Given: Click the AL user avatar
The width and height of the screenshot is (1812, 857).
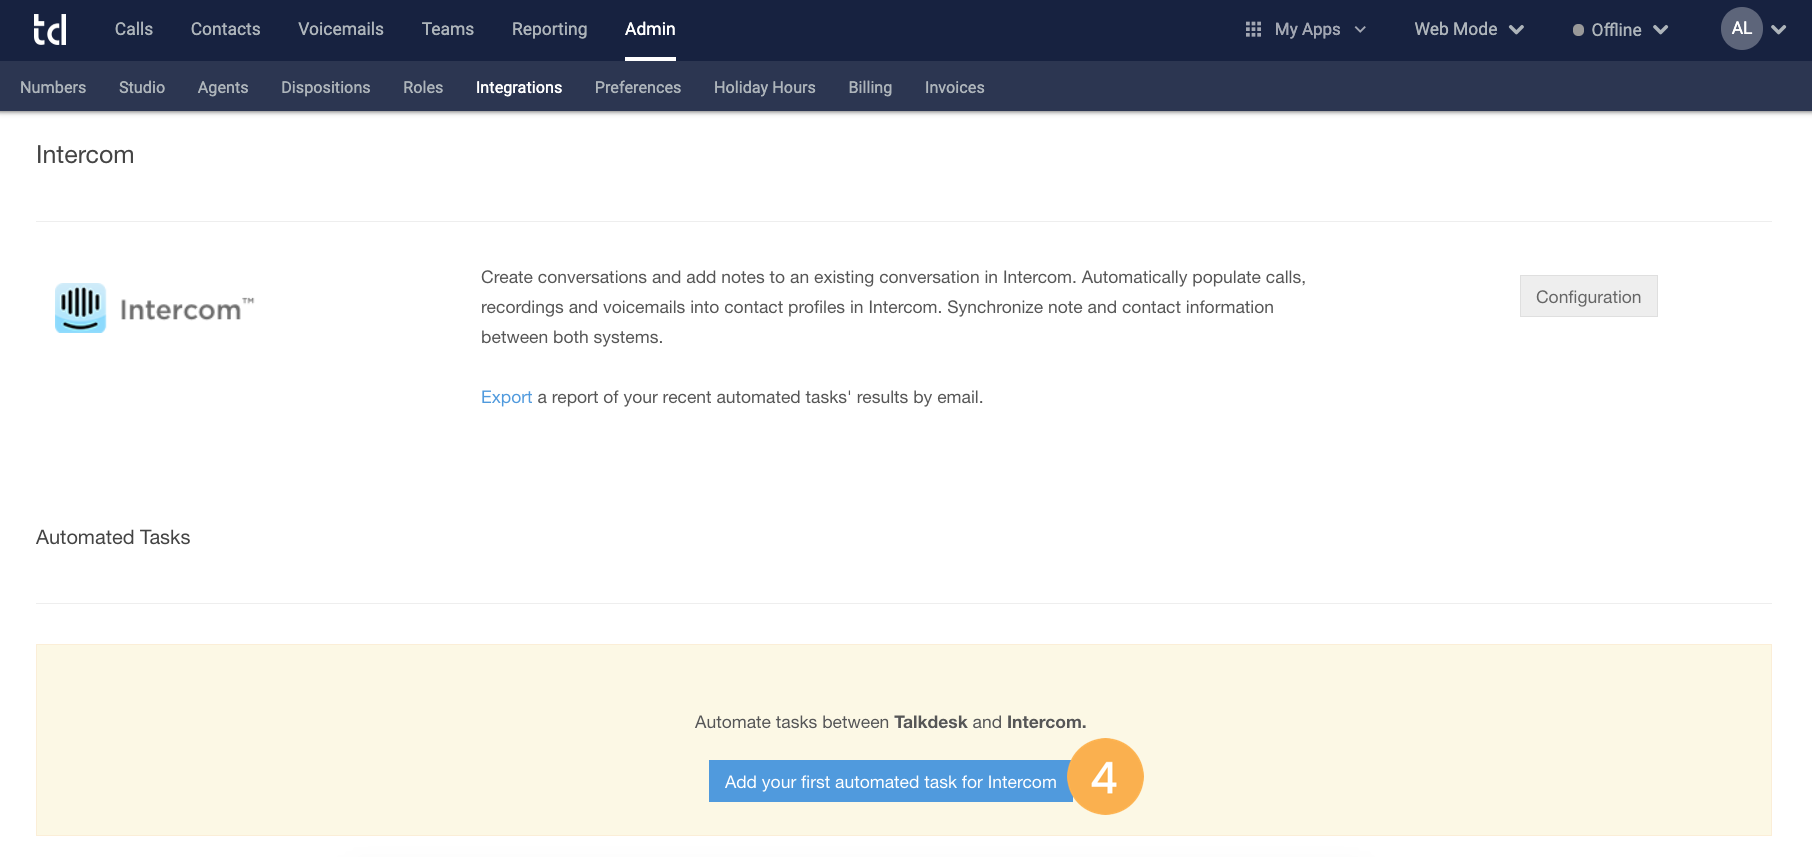Looking at the screenshot, I should point(1741,29).
